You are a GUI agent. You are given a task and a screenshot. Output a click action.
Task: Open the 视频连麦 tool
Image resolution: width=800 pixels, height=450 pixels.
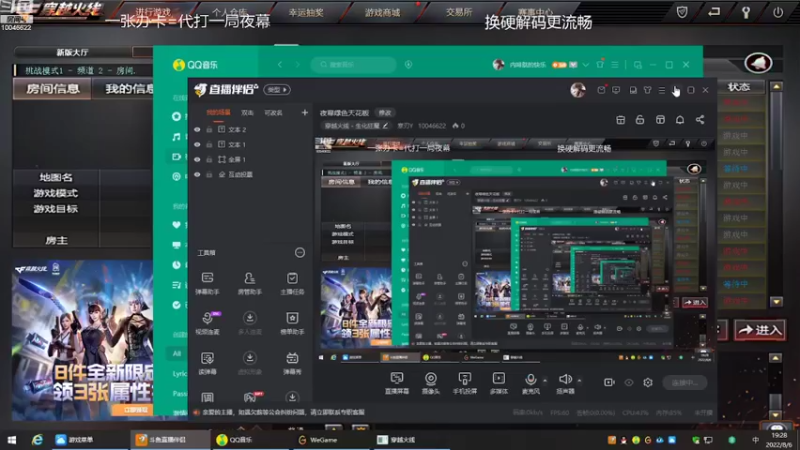pyautogui.click(x=207, y=323)
